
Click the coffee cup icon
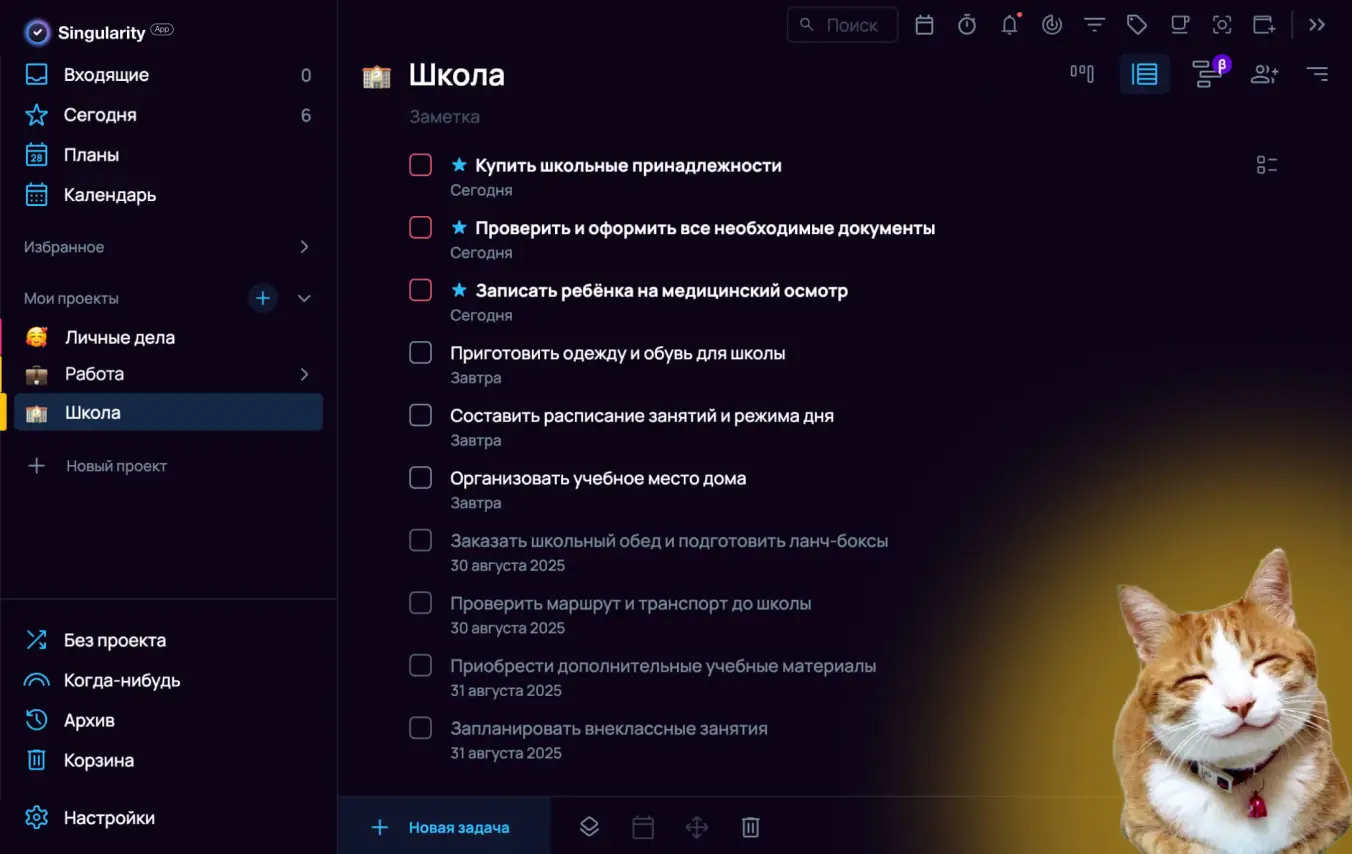[1180, 25]
